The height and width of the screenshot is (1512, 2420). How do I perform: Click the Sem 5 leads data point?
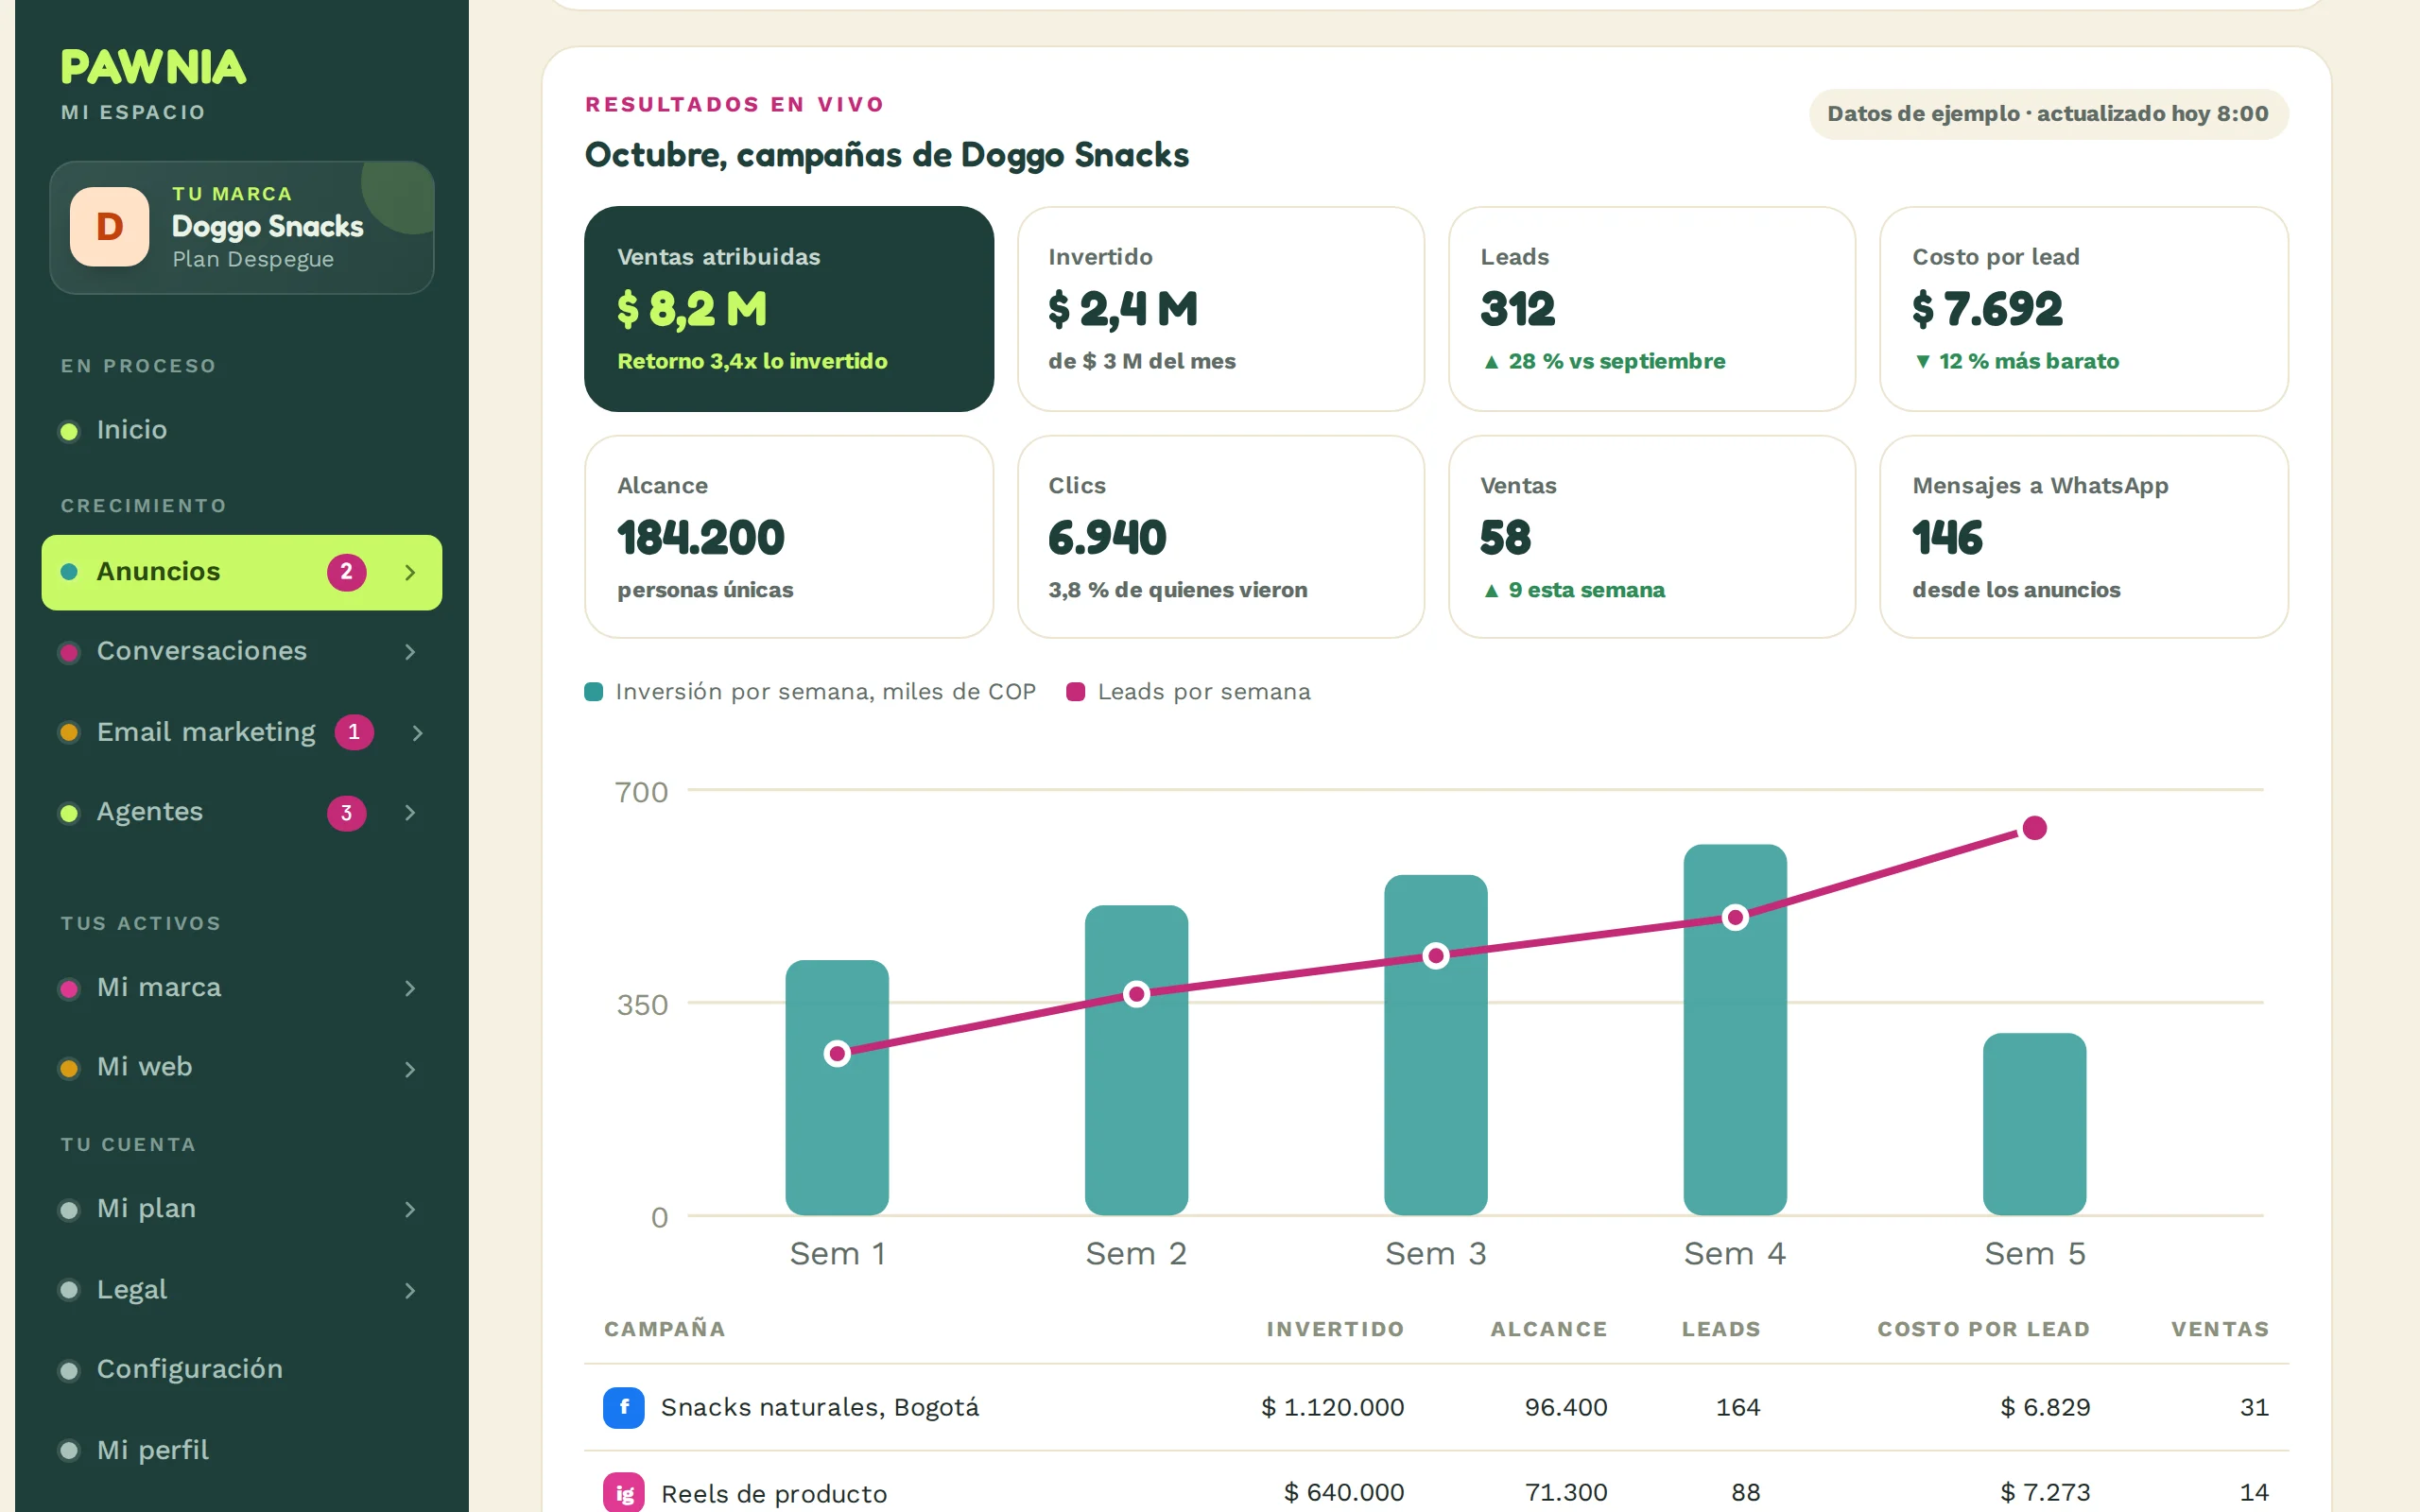[x=2035, y=828]
